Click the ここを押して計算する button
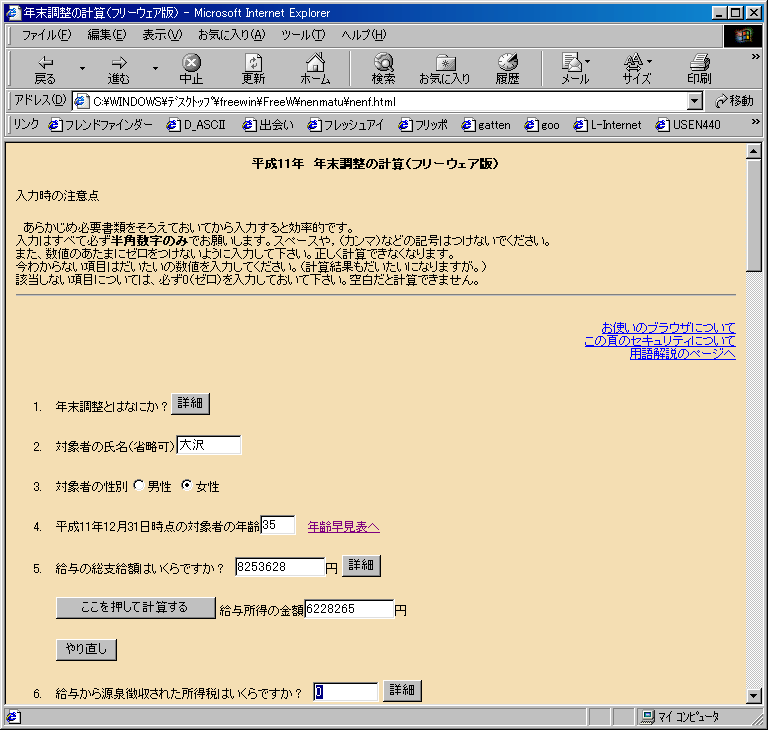 tap(135, 608)
